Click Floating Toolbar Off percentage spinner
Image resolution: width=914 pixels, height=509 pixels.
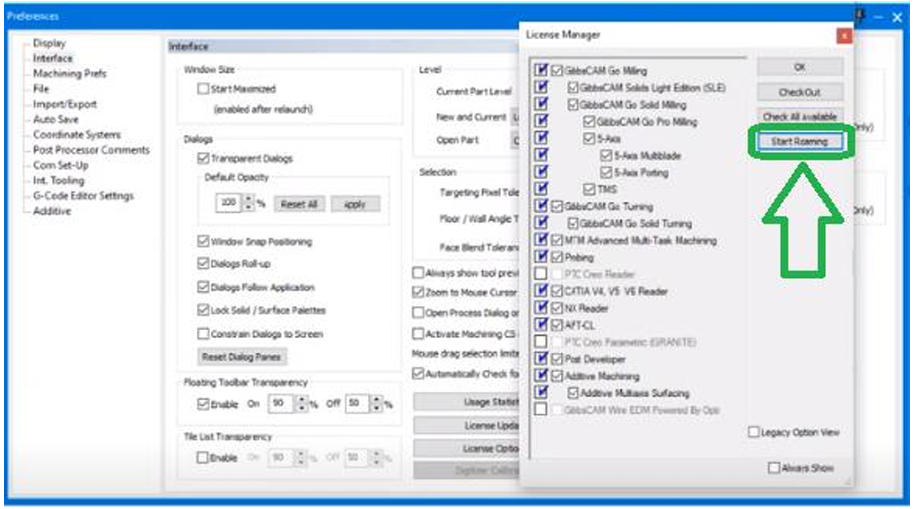[x=377, y=403]
